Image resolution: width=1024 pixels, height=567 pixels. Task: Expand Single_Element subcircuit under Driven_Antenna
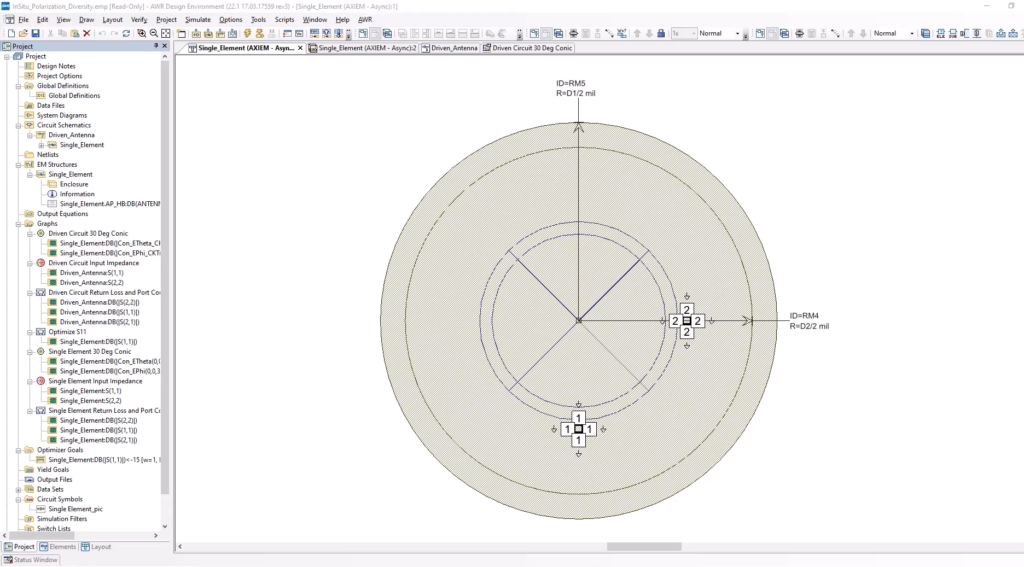42,145
